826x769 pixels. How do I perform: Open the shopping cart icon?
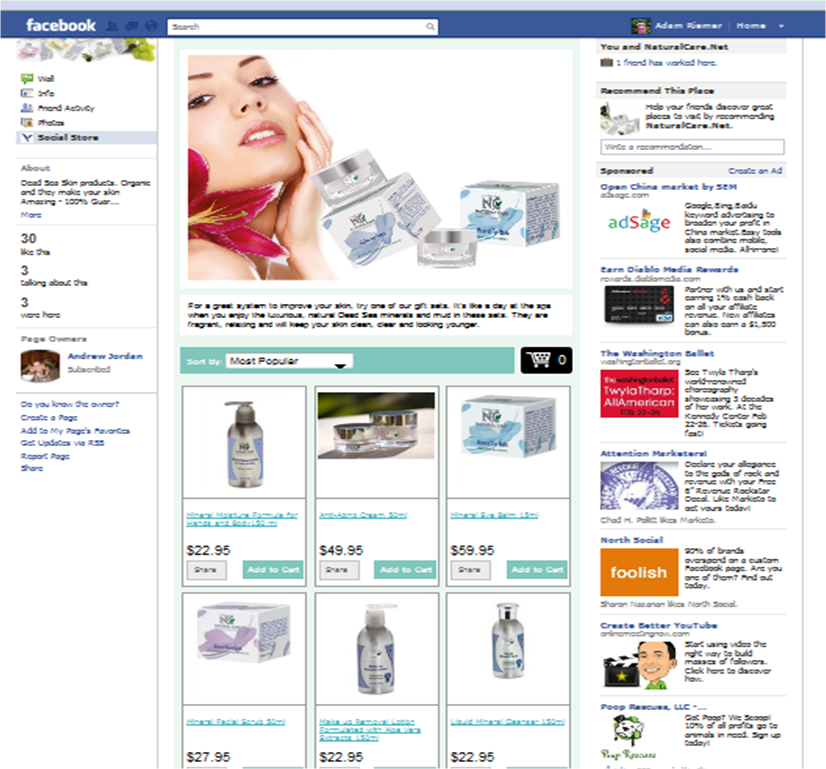tap(546, 360)
